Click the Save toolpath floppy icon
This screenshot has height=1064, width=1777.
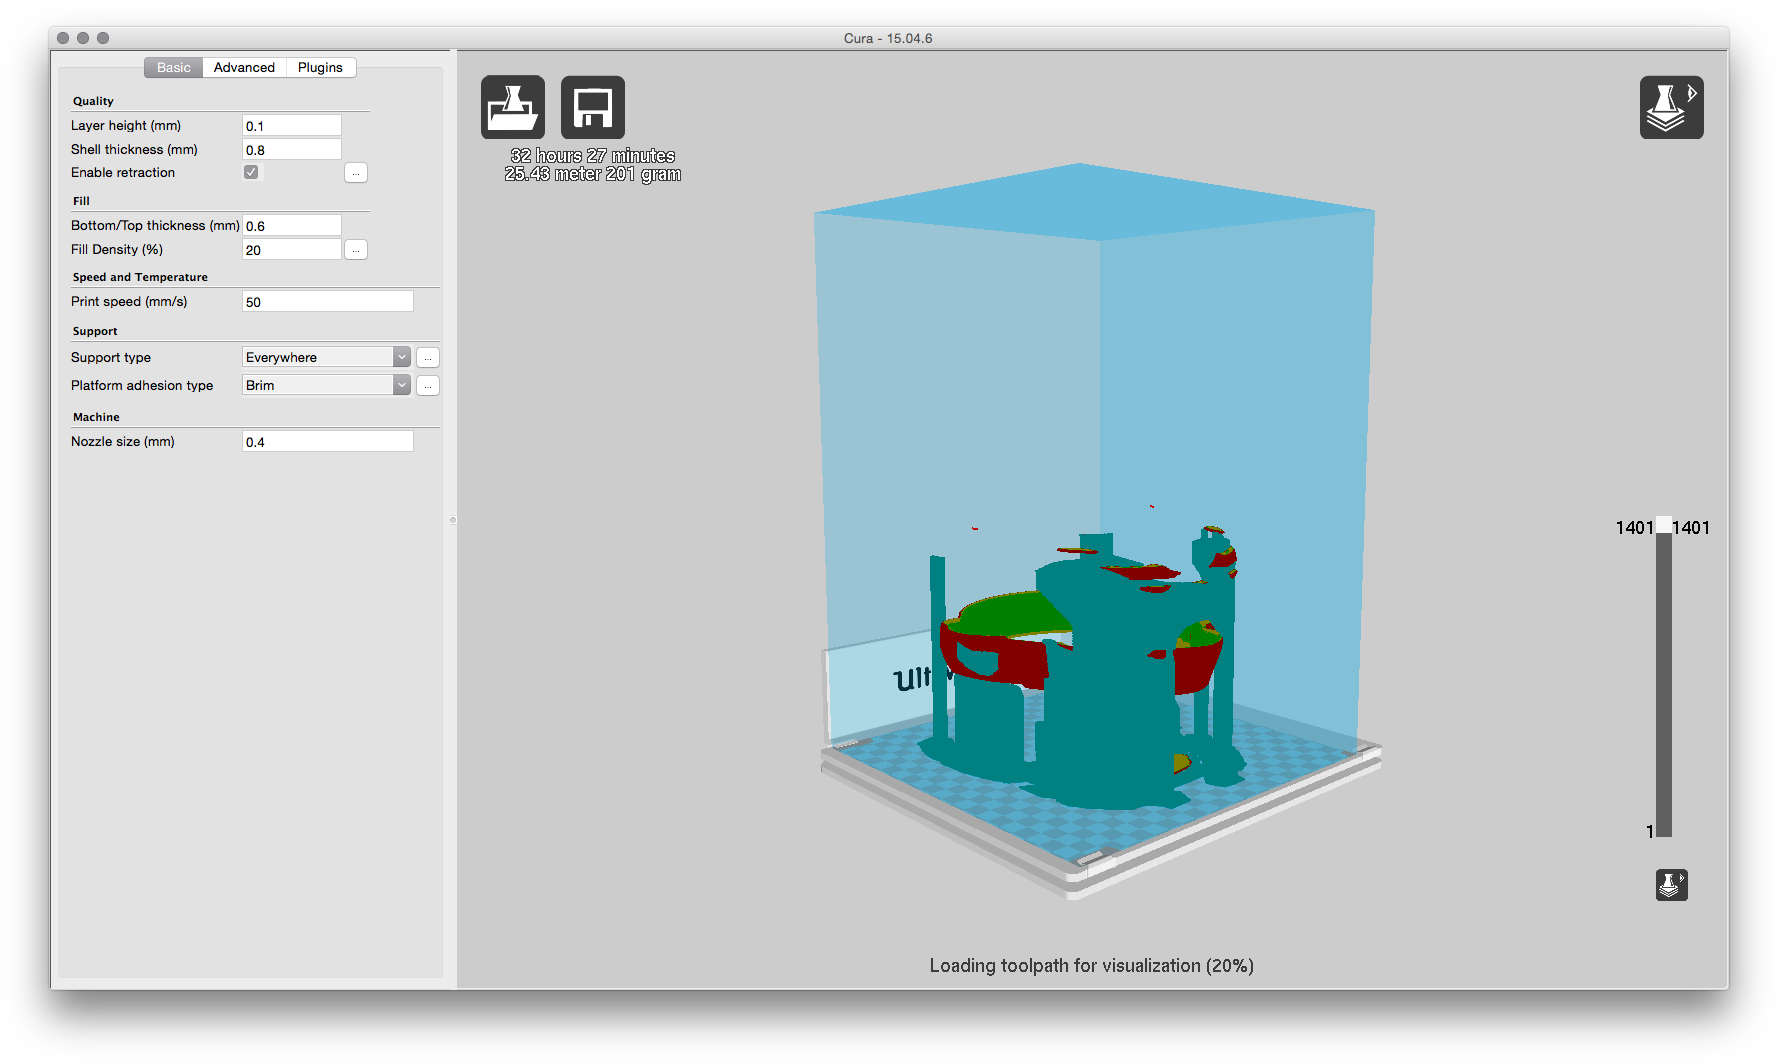click(593, 107)
